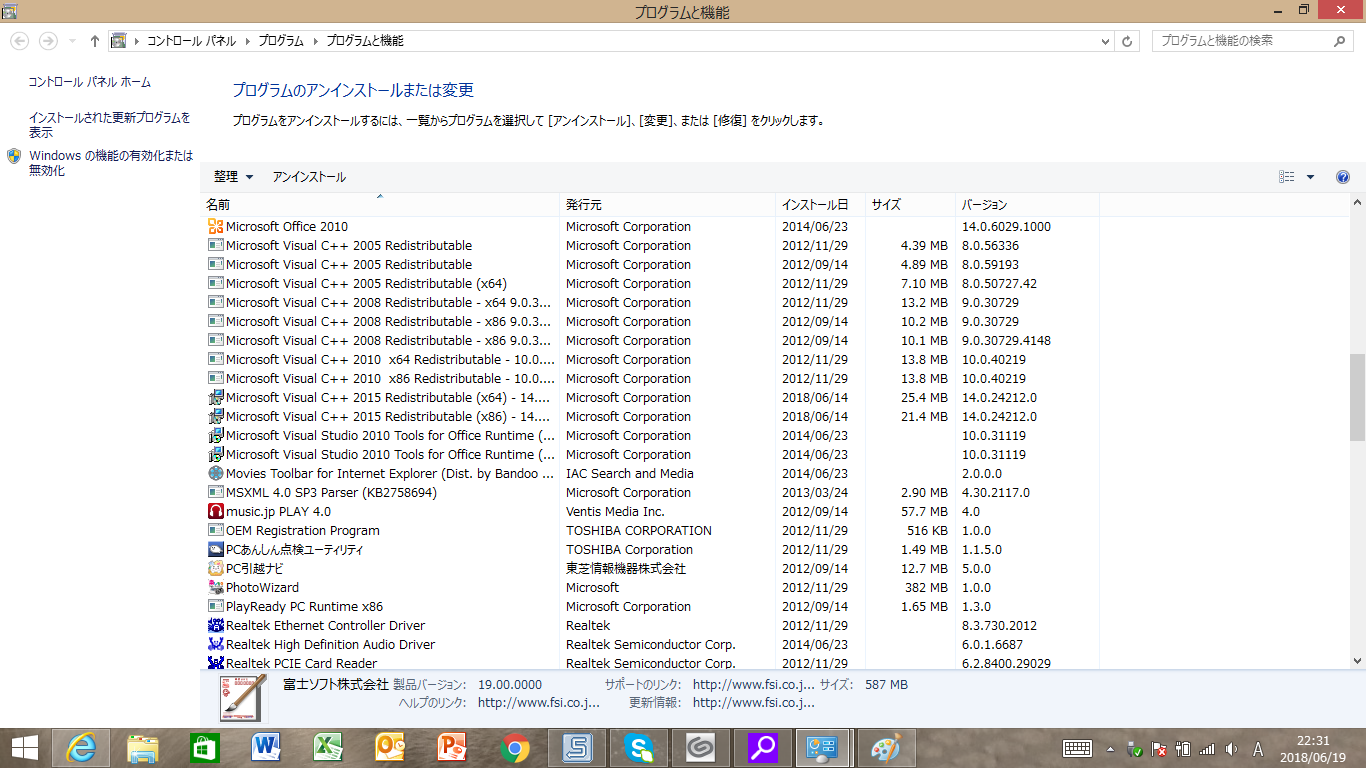This screenshot has height=768, width=1366.
Task: Launch Word from the taskbar
Action: (x=267, y=748)
